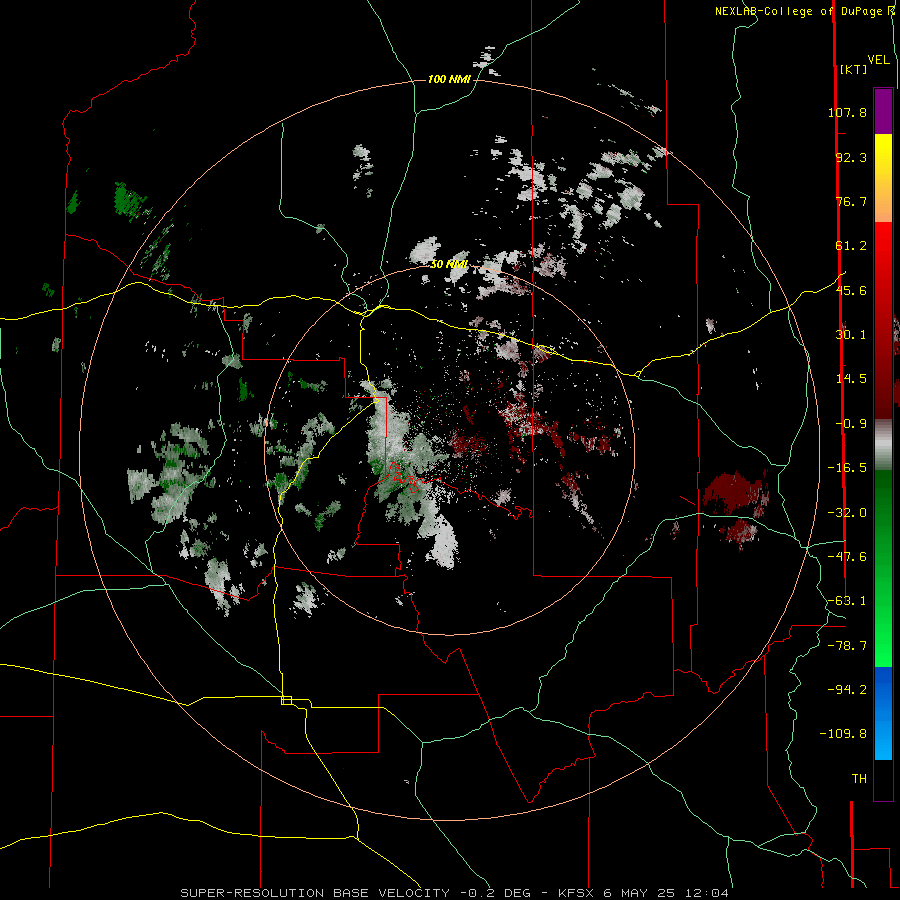Image resolution: width=900 pixels, height=900 pixels.
Task: Select the -32.0 velocity scale value
Action: 847,513
